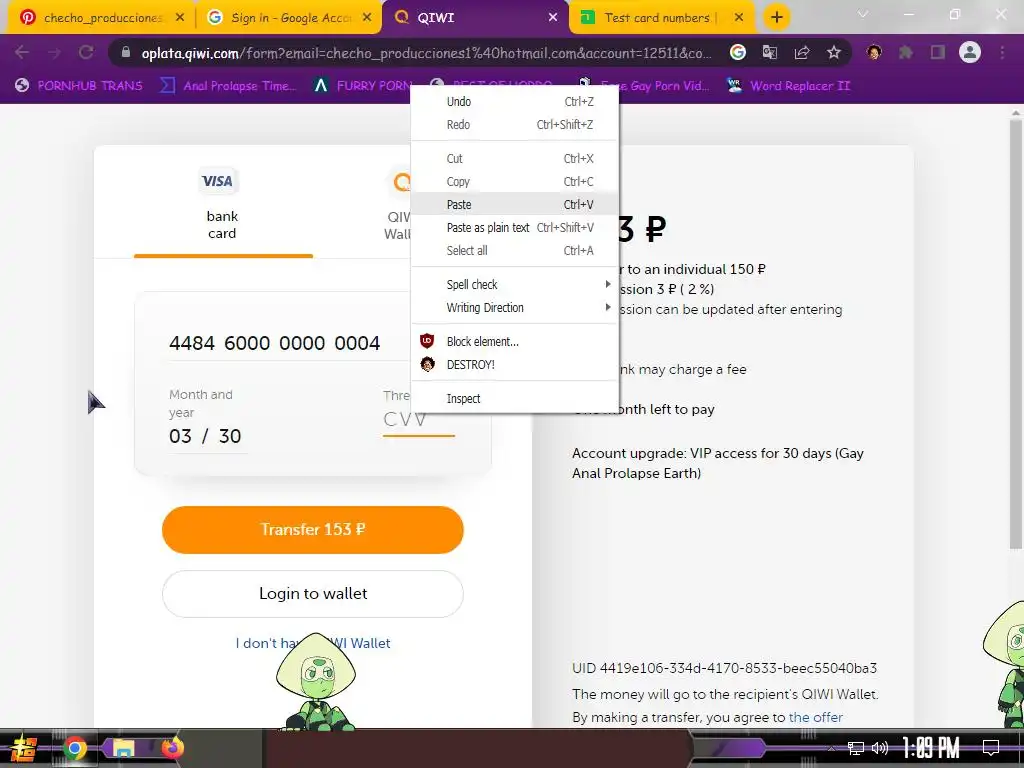Open the tab search chevron
Viewport: 1024px width, 768px height.
point(863,14)
